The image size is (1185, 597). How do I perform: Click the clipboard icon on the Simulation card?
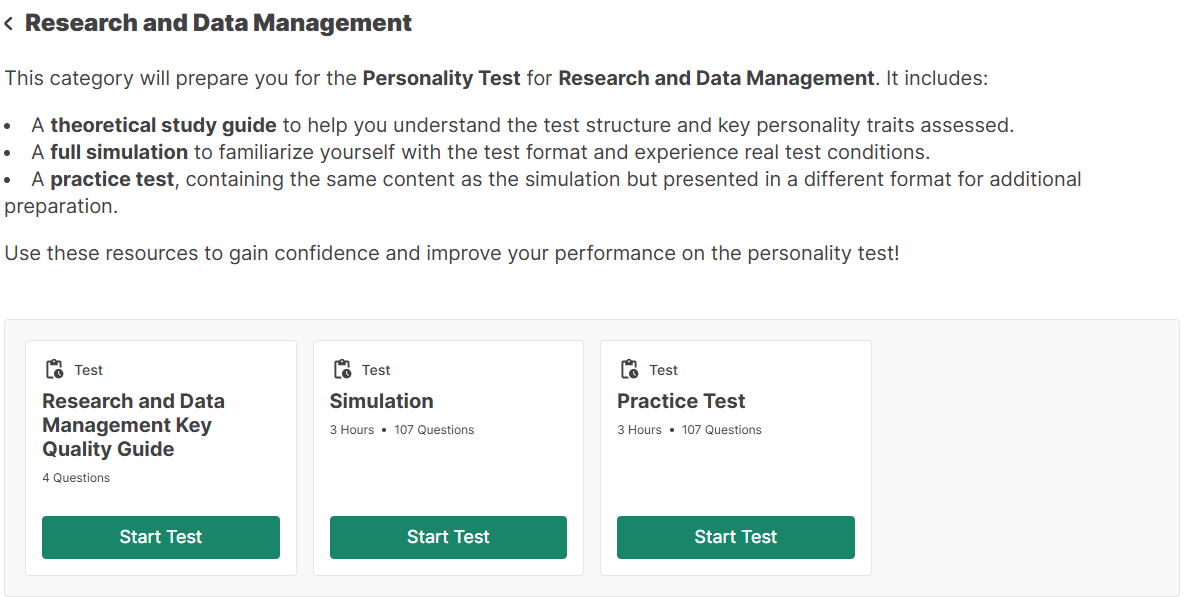[343, 370]
